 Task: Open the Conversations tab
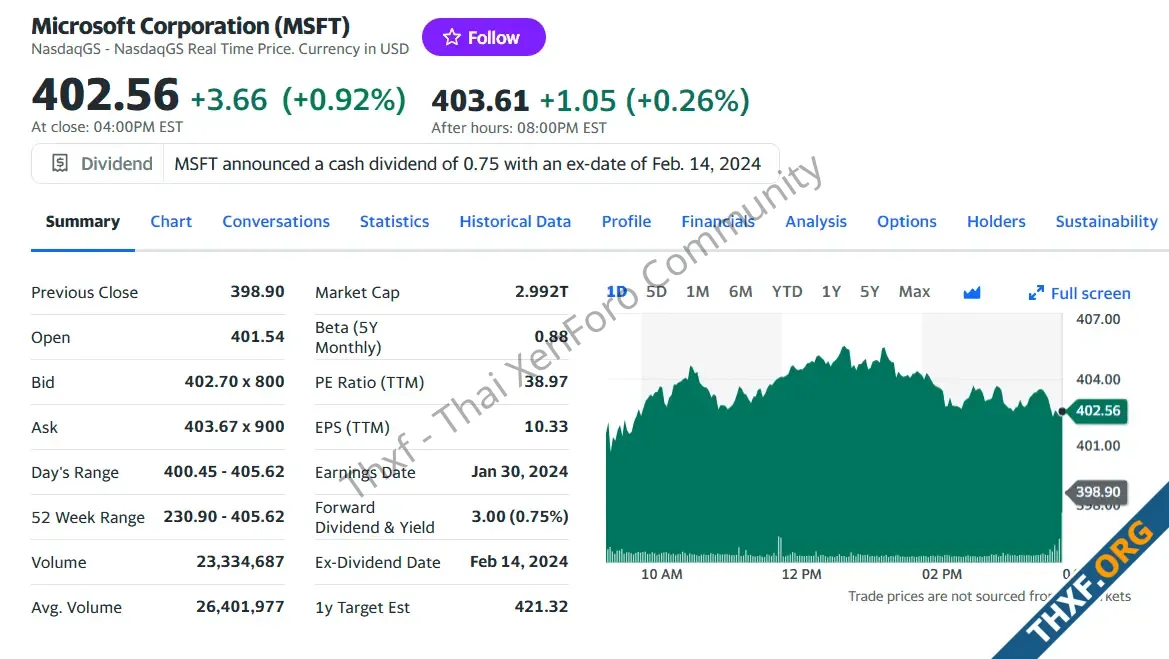276,222
